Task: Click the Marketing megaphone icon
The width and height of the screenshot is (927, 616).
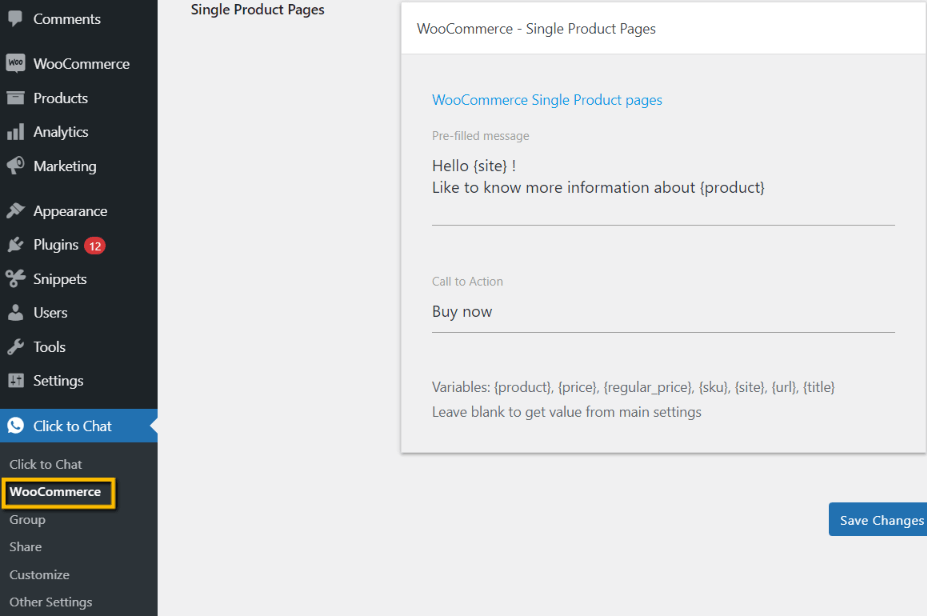Action: (15, 166)
